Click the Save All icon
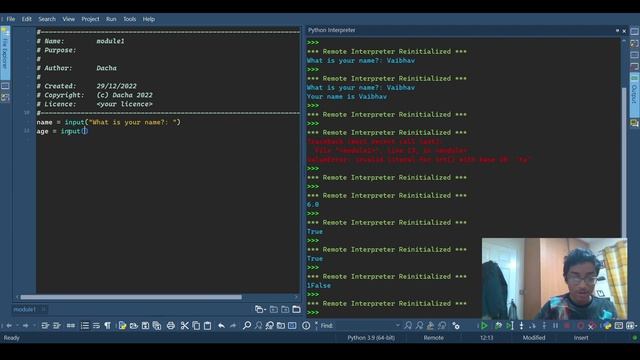640x360 pixels. 157,326
